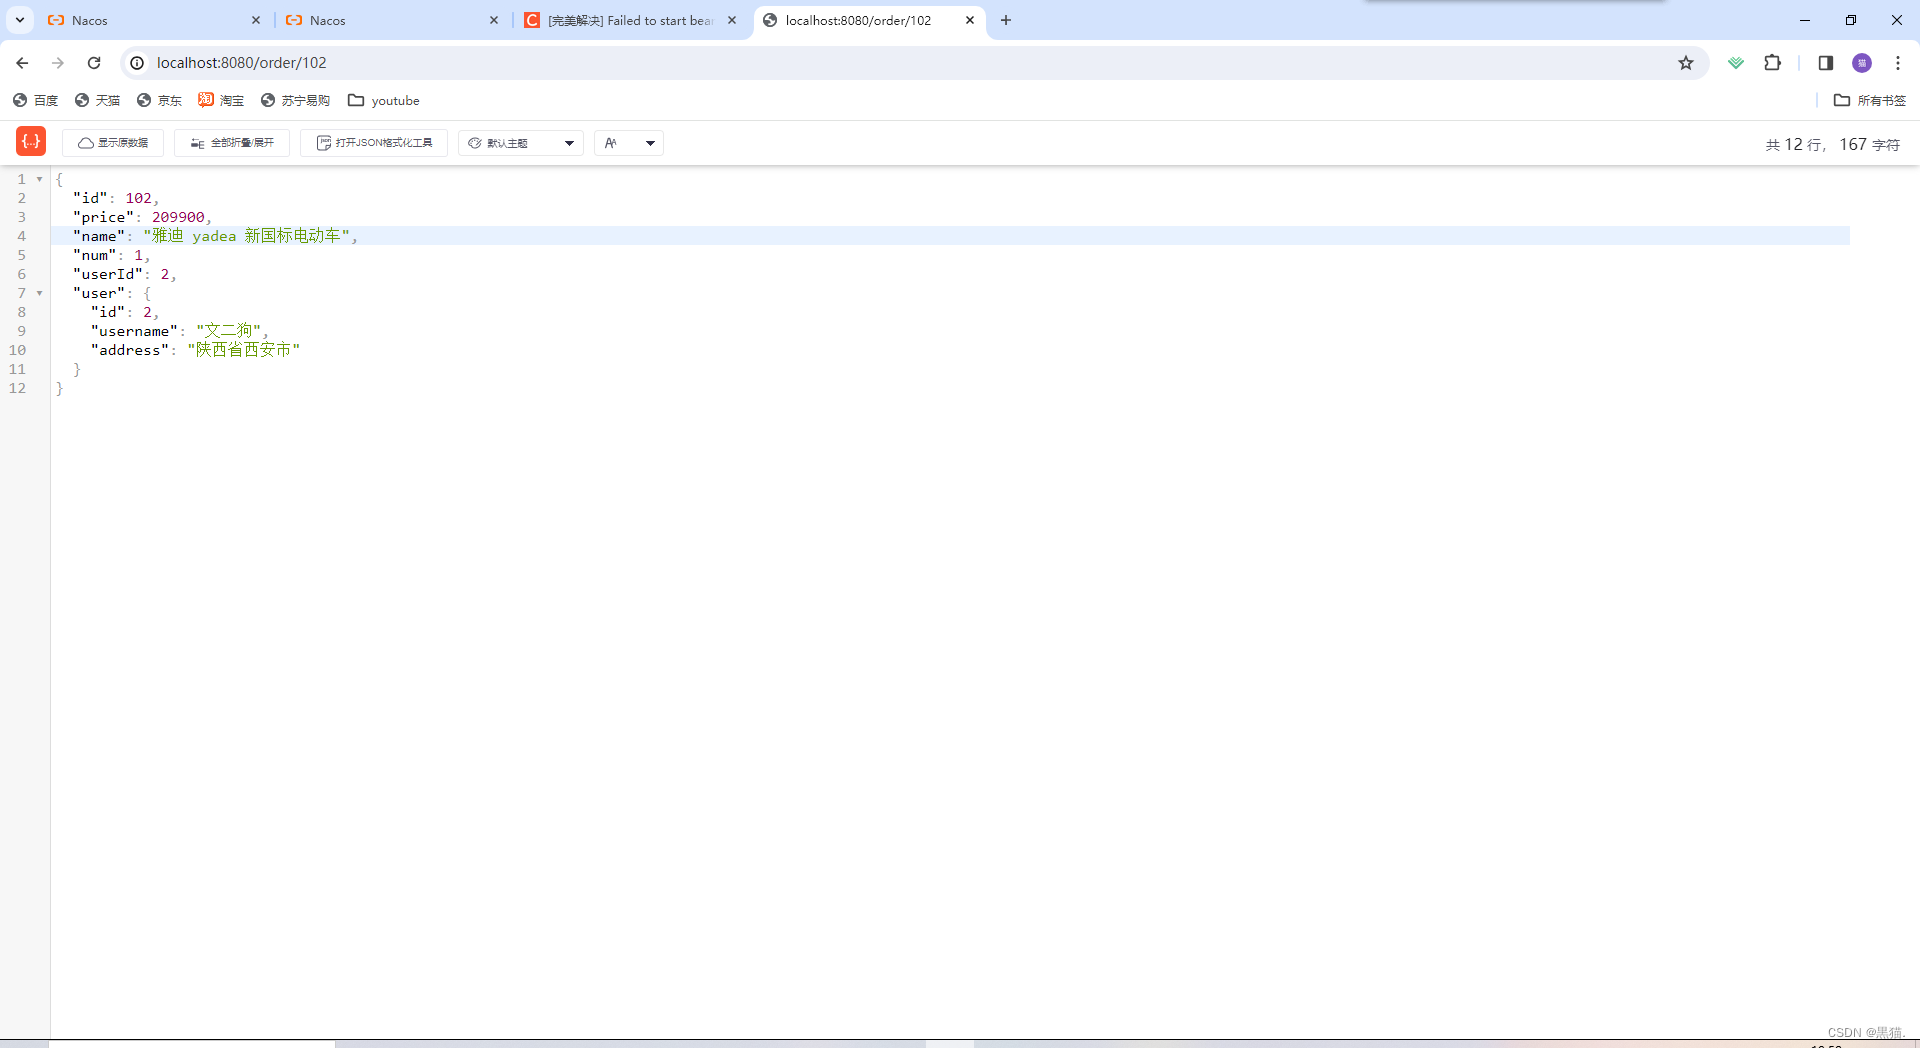1920x1048 pixels.
Task: Toggle the browser side panel
Action: point(1826,63)
